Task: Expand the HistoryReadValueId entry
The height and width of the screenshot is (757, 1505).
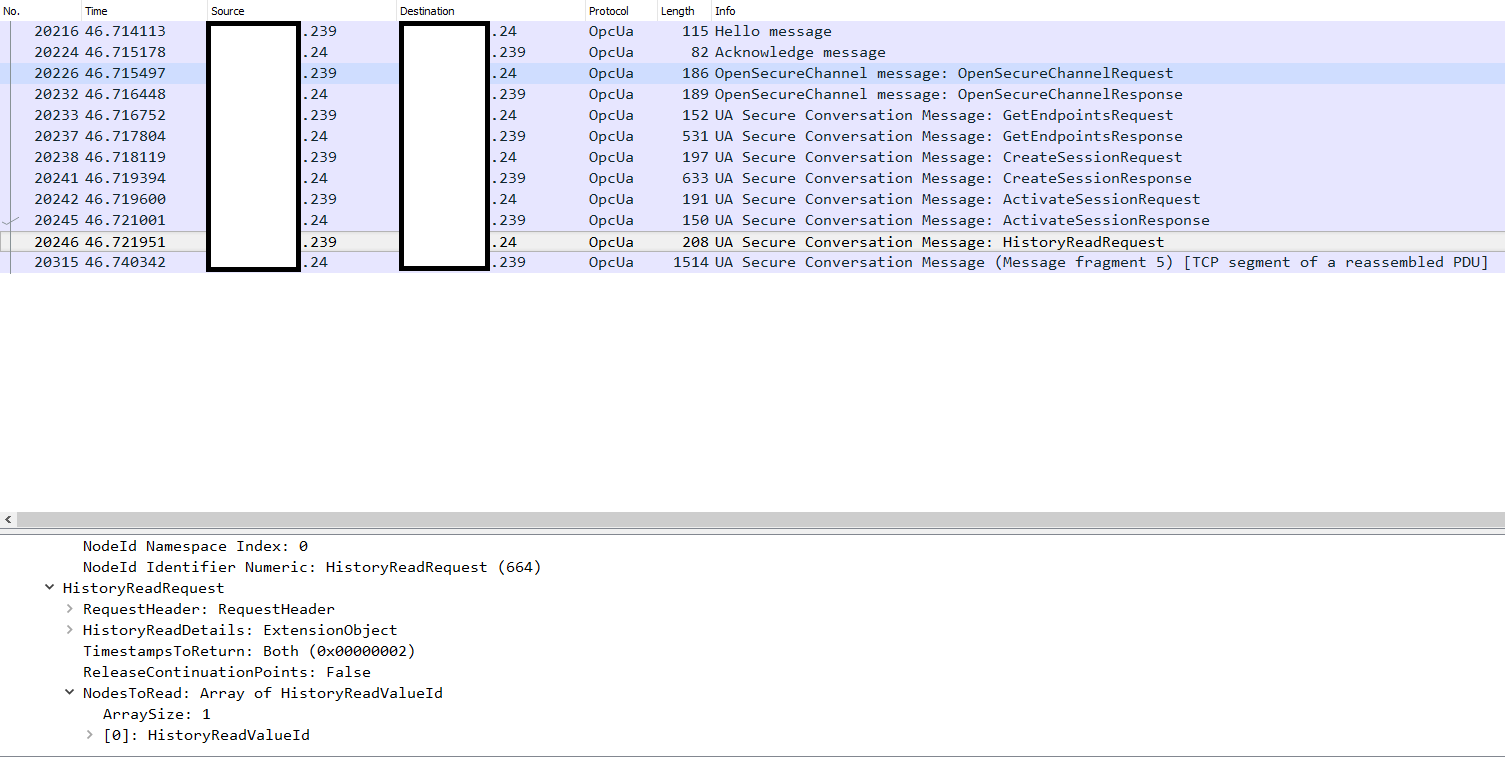Action: click(x=89, y=735)
